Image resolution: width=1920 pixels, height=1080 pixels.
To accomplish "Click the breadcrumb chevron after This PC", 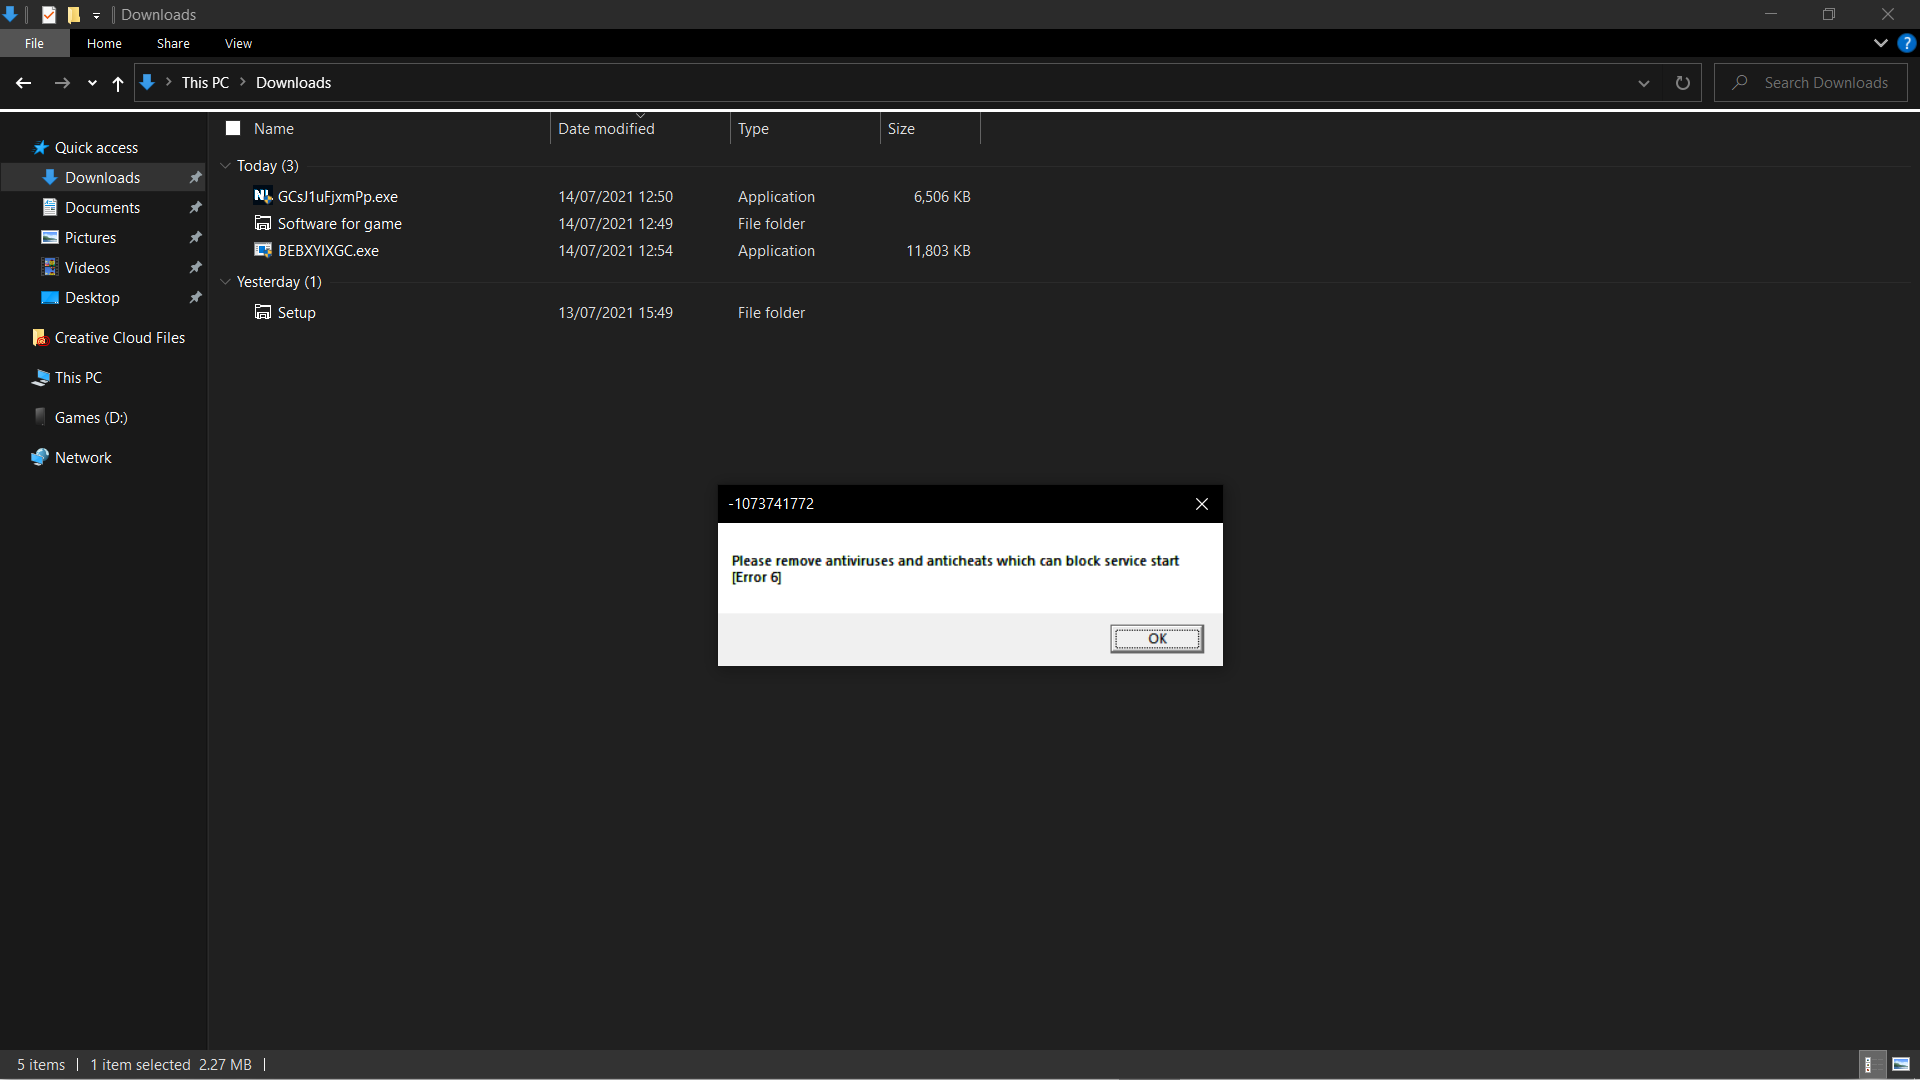I will 242,83.
